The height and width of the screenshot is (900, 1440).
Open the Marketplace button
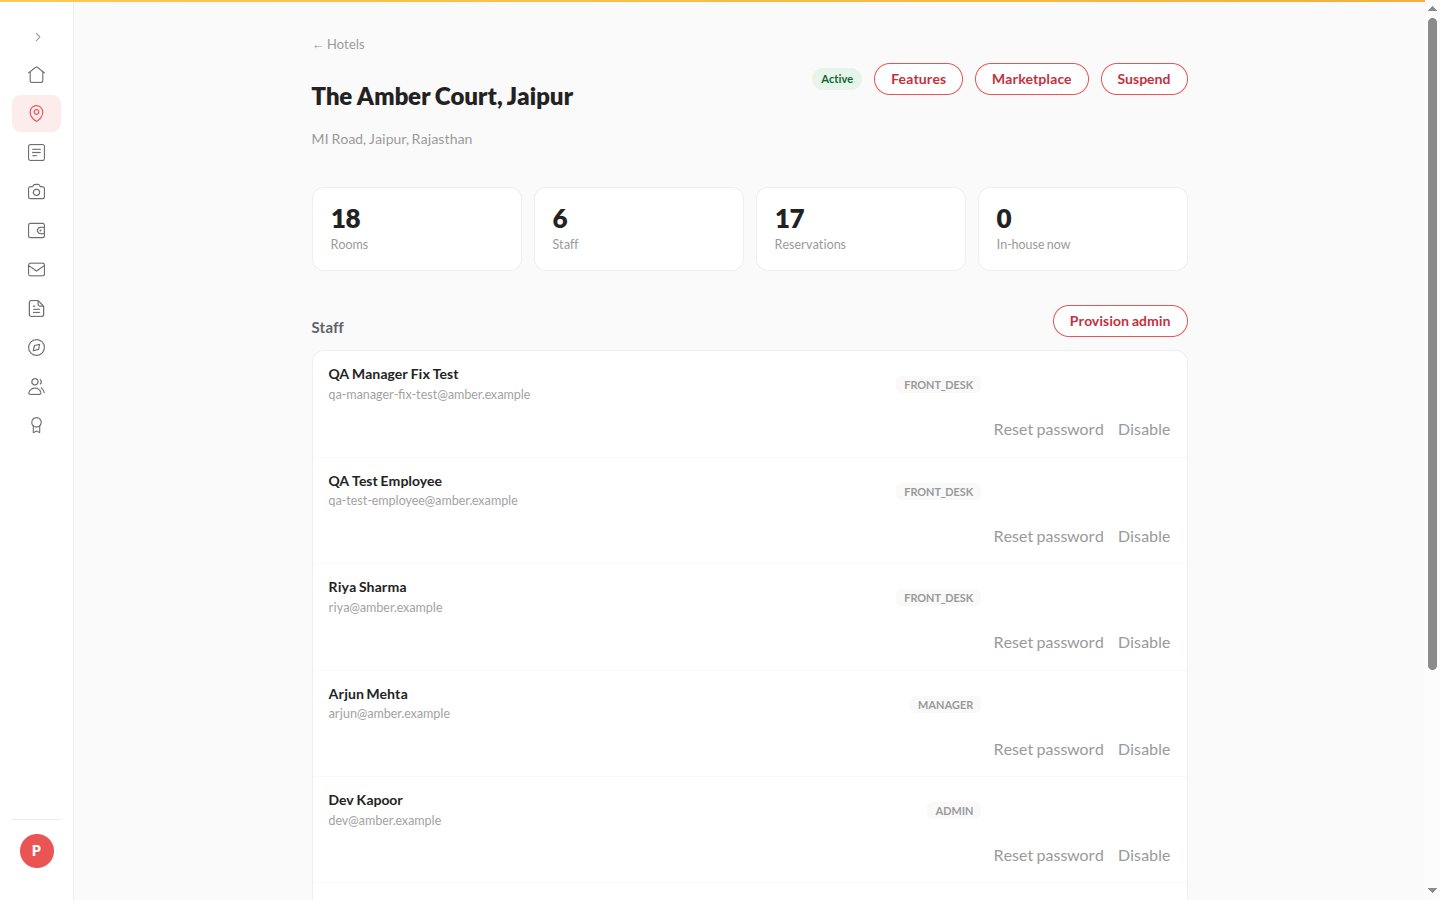[x=1031, y=79]
